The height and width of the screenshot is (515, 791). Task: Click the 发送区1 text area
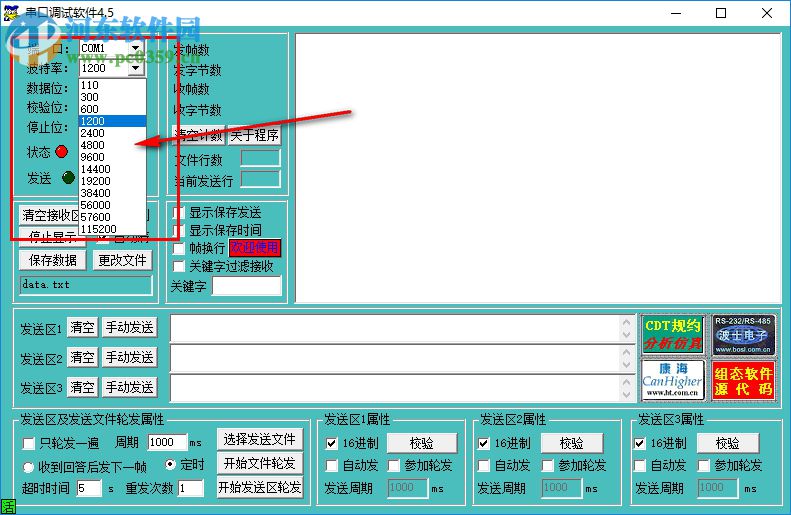[x=401, y=328]
